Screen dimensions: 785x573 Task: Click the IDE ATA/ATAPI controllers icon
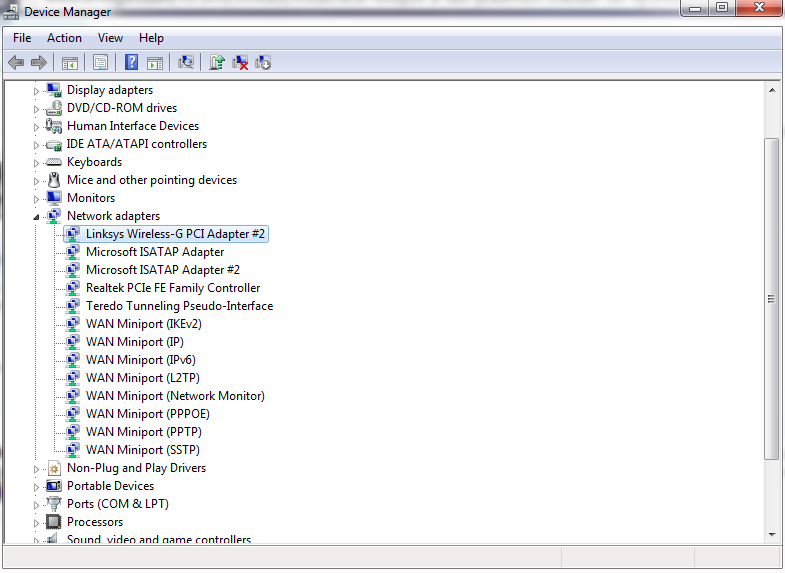click(x=54, y=145)
